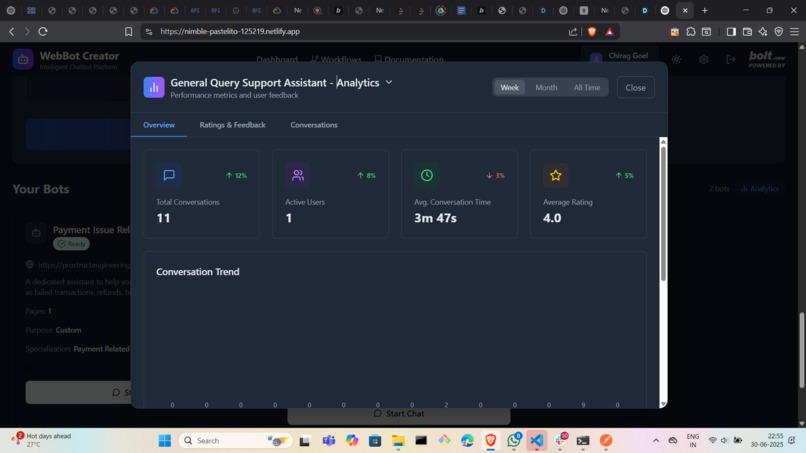The image size is (806, 453).
Task: Show hidden system tray icons
Action: click(656, 441)
